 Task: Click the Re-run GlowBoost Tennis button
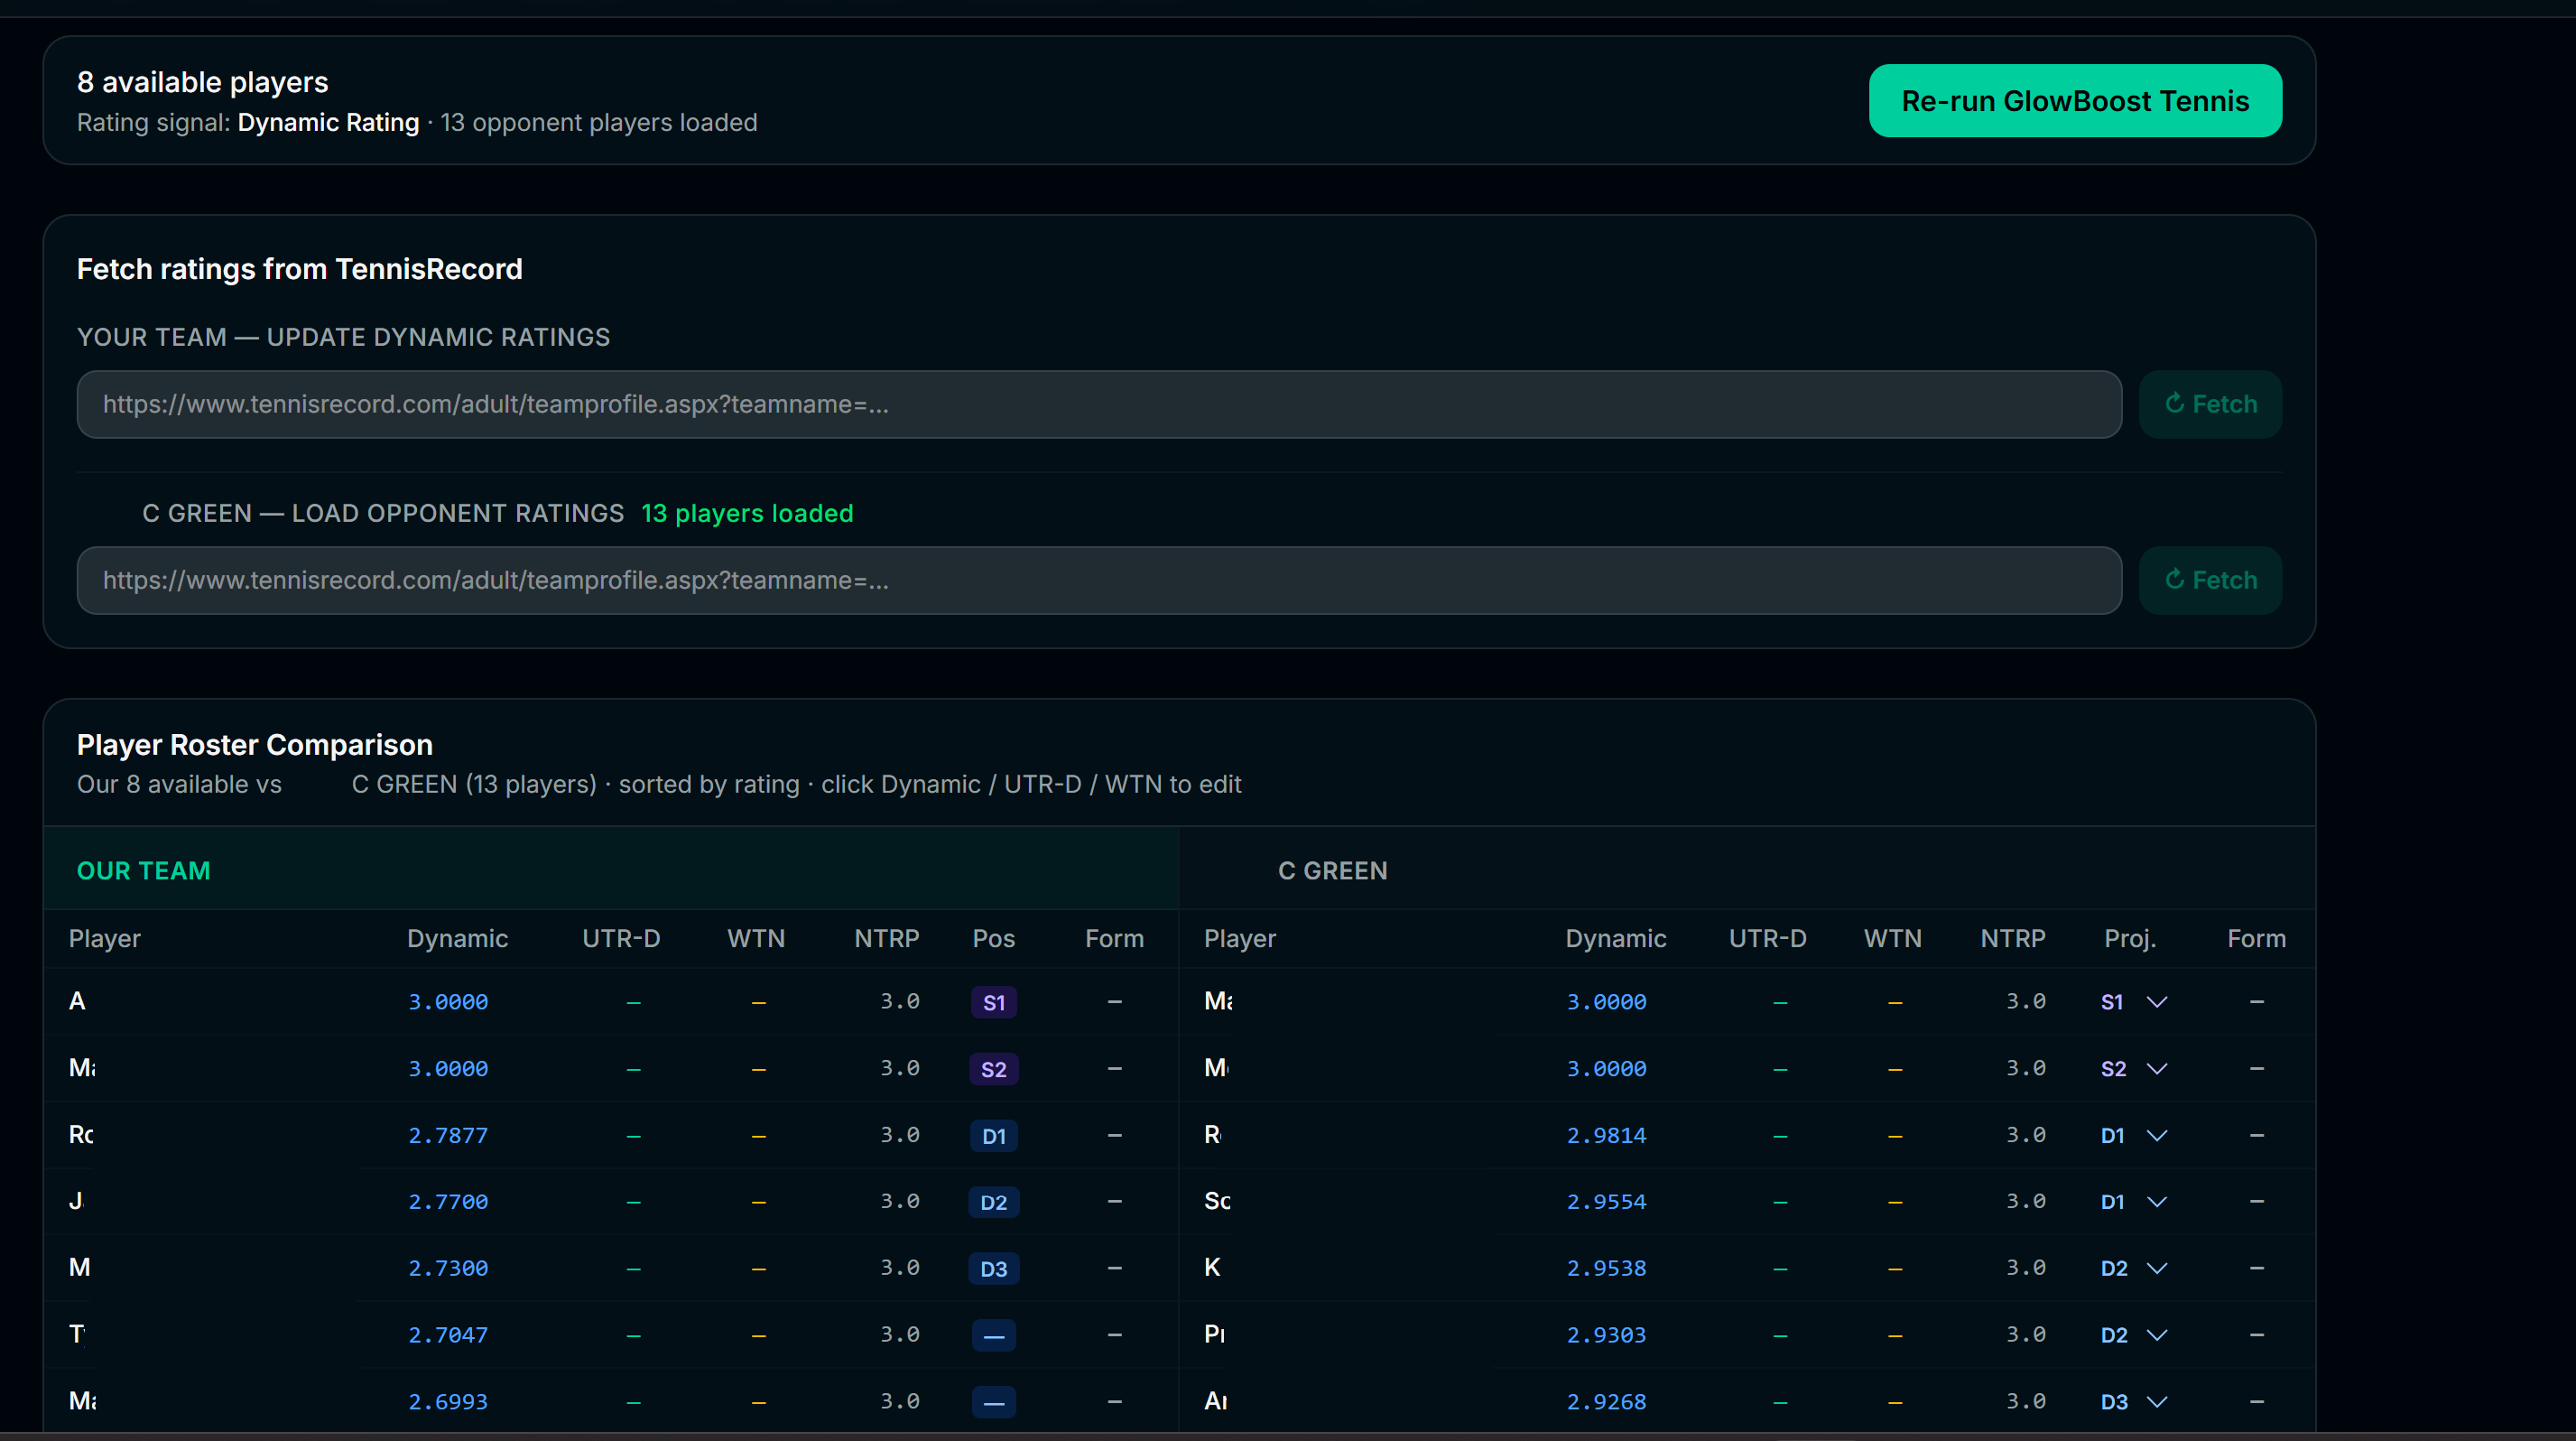2075,101
